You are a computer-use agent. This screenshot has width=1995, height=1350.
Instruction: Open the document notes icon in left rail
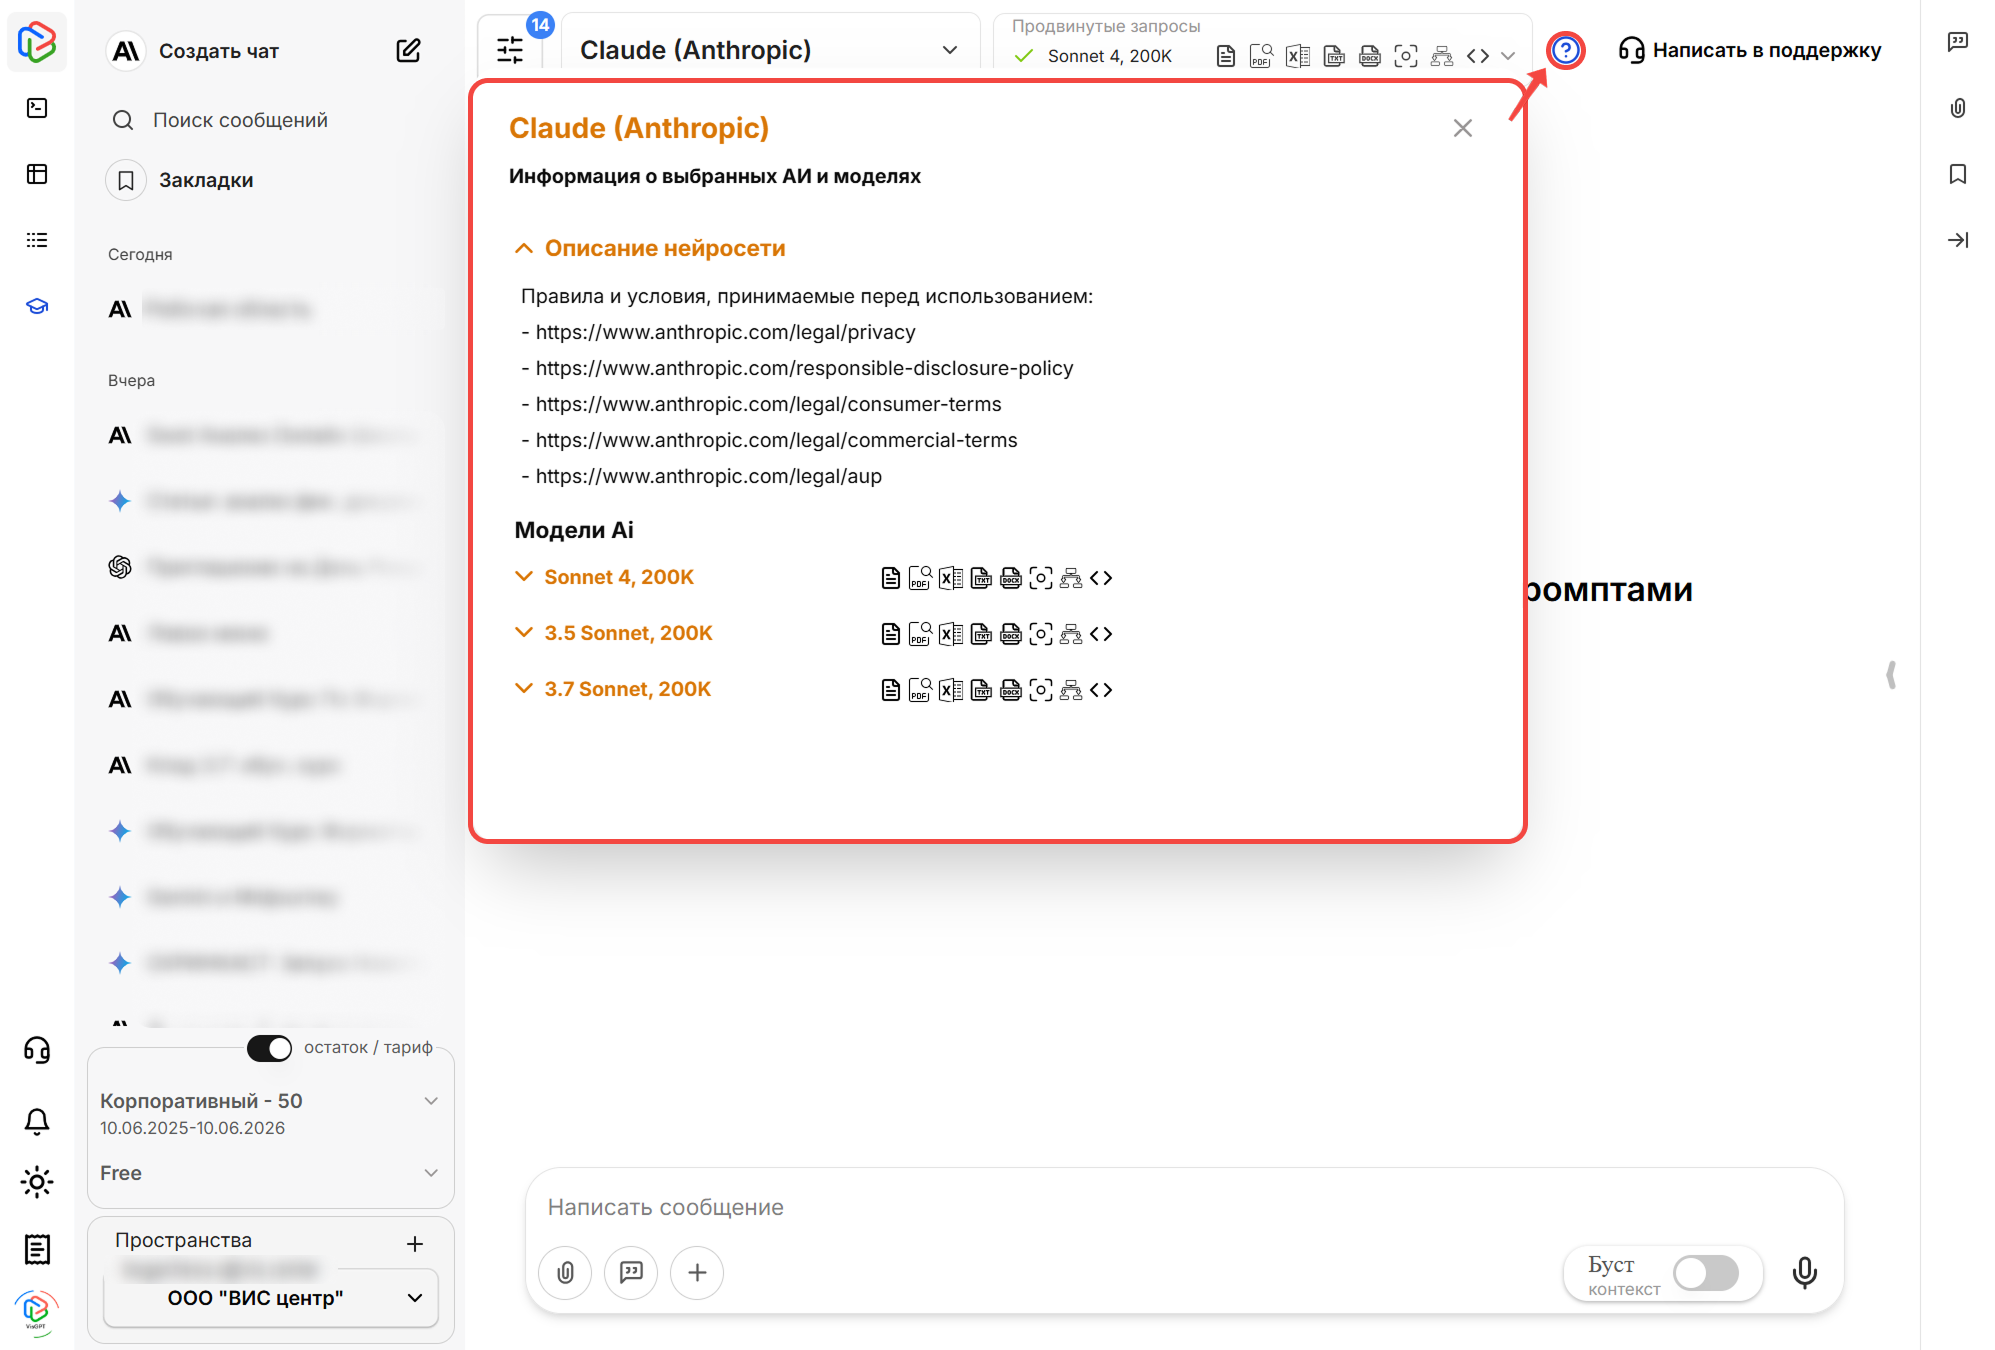coord(37,1248)
